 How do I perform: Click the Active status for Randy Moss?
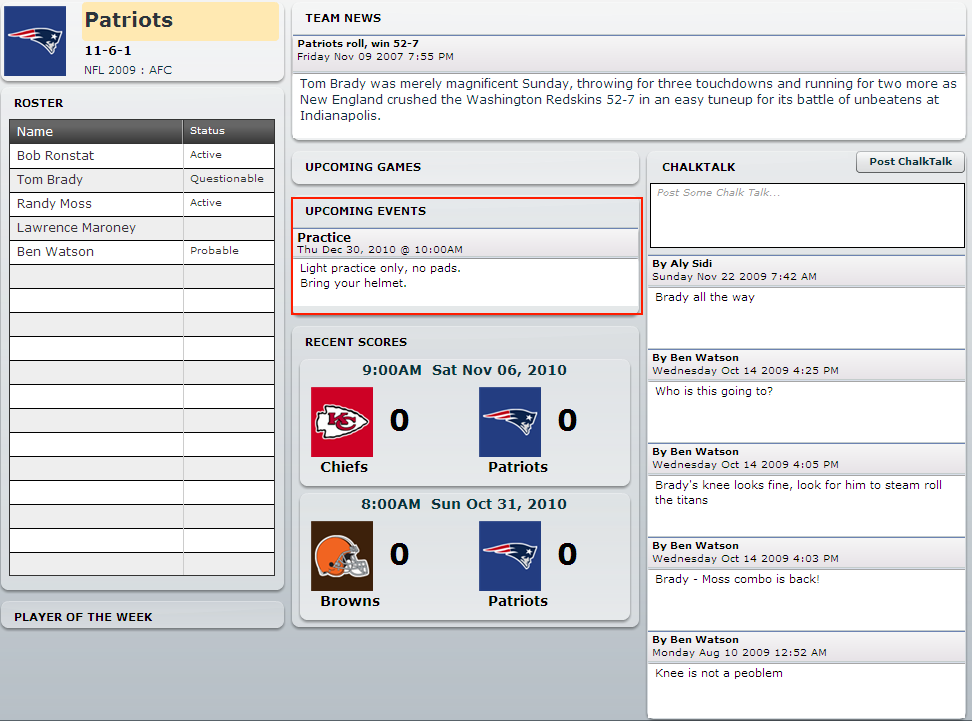tap(206, 202)
